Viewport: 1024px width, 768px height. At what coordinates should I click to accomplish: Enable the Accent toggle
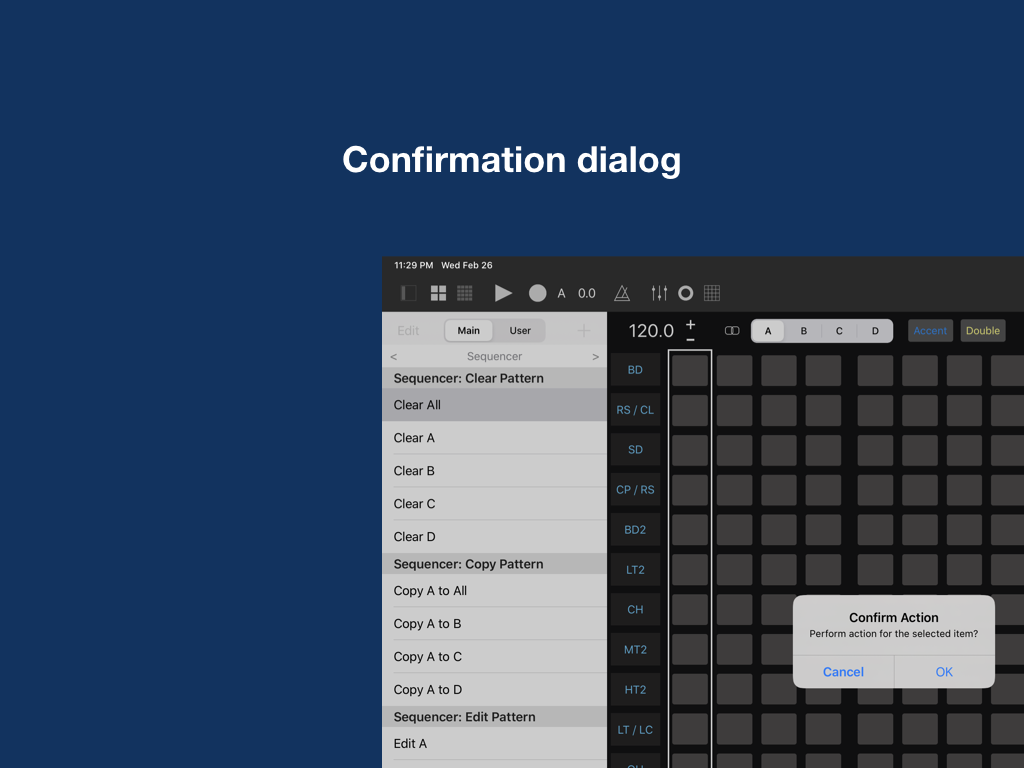click(930, 331)
